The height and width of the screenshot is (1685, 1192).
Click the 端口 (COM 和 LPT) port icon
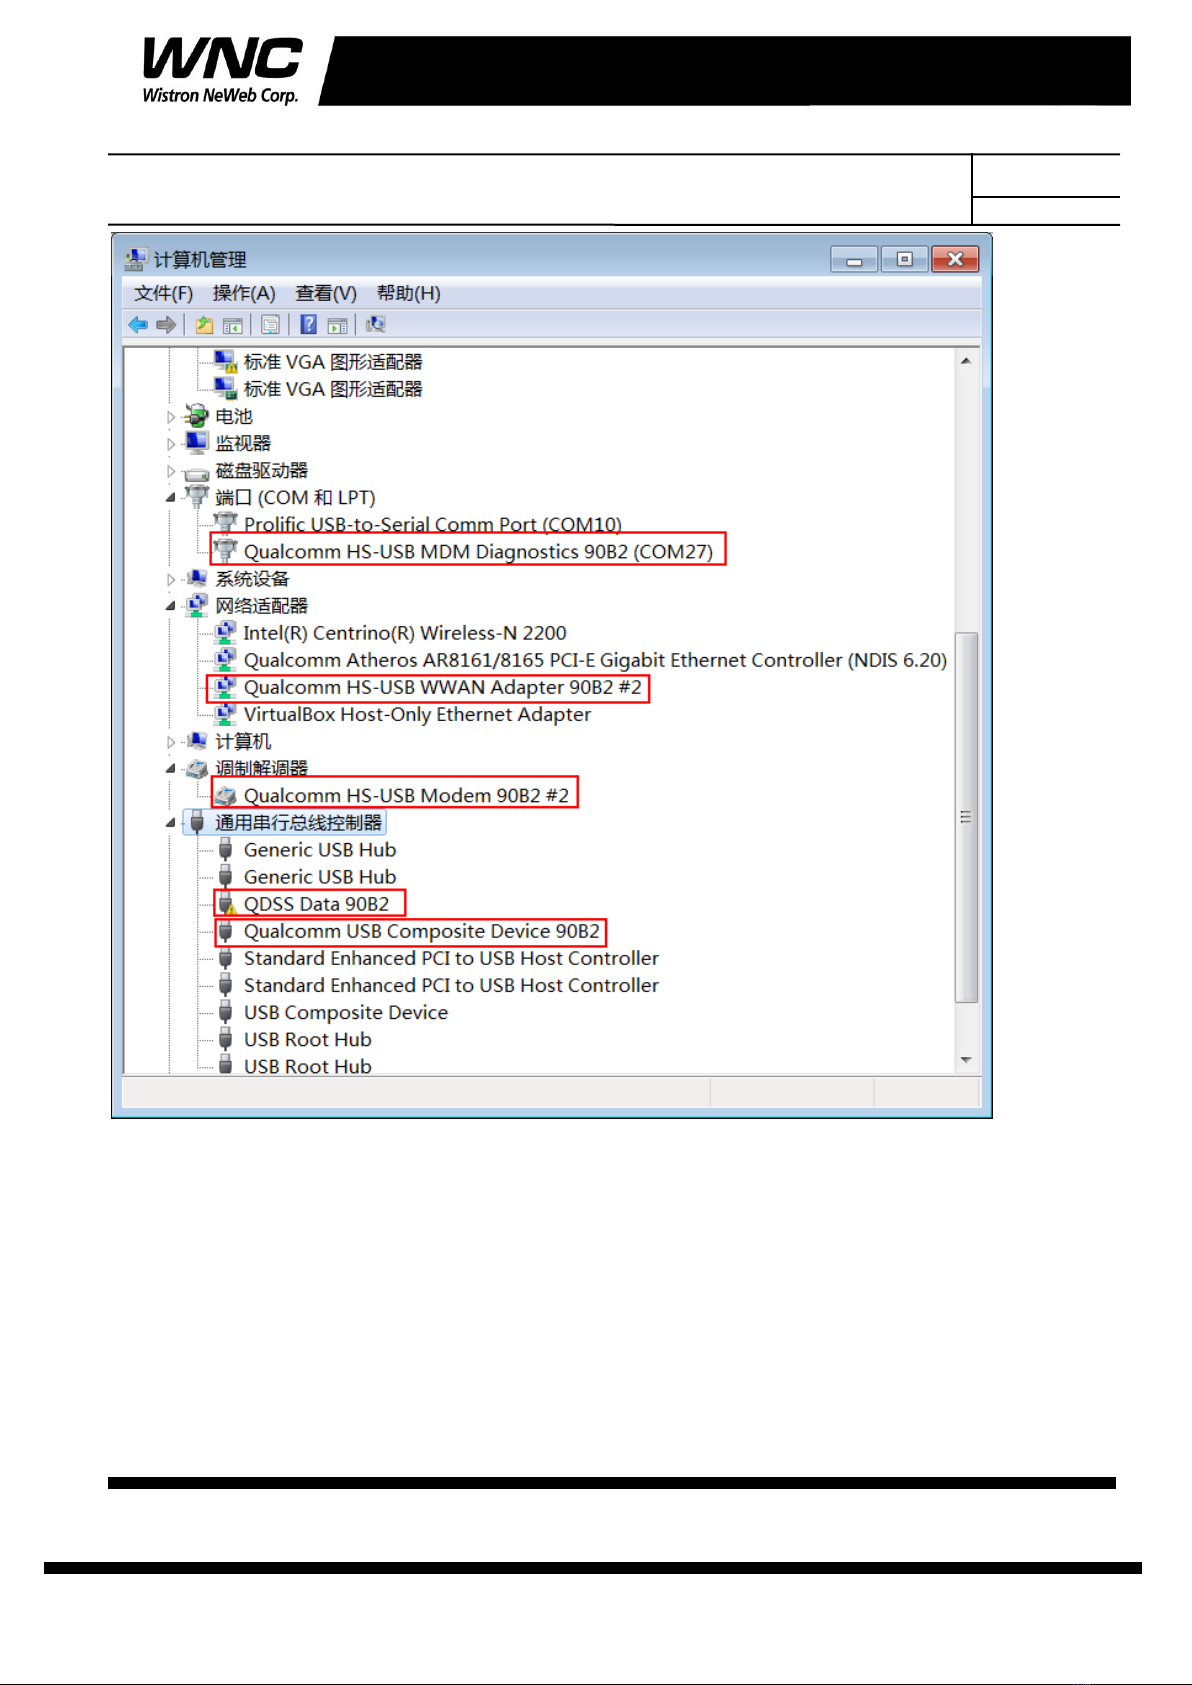[x=197, y=497]
